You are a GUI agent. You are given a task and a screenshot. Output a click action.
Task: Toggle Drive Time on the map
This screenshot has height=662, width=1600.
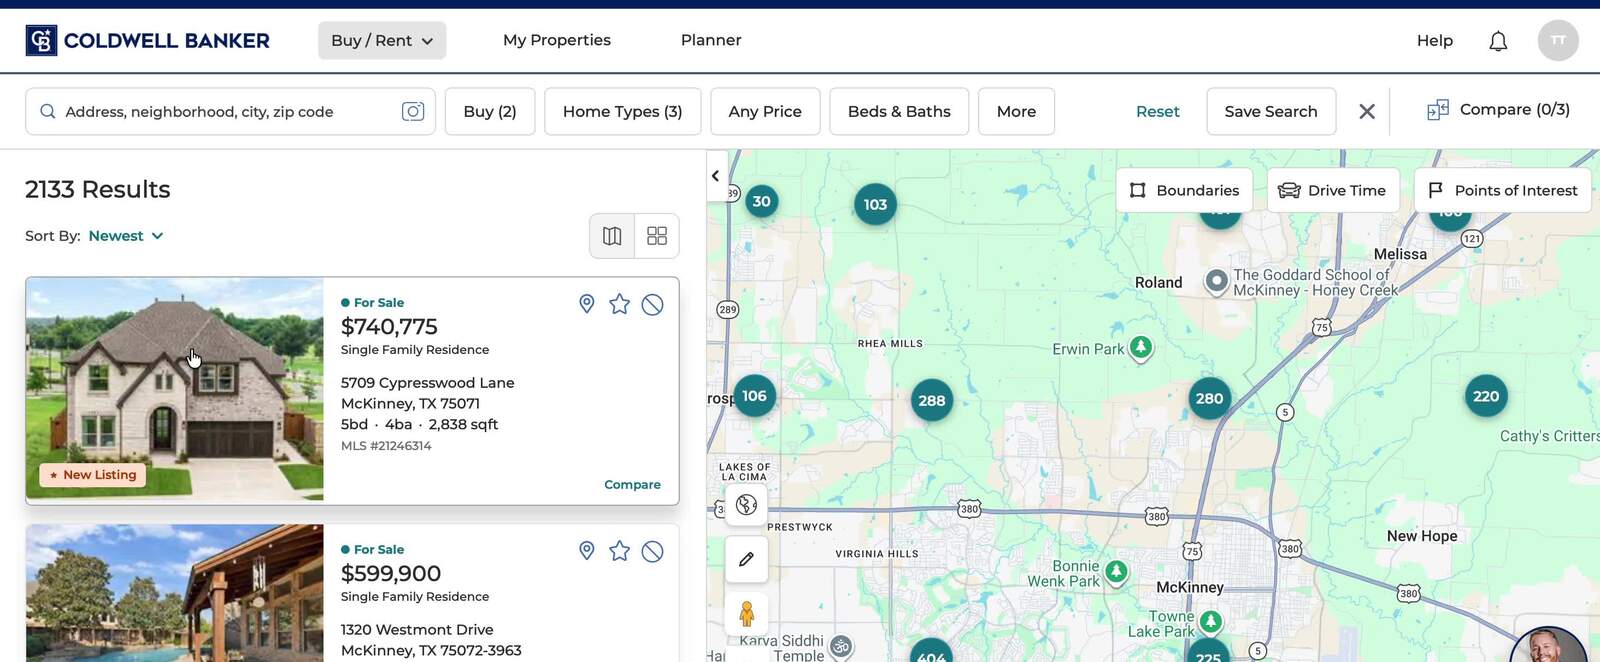point(1333,190)
